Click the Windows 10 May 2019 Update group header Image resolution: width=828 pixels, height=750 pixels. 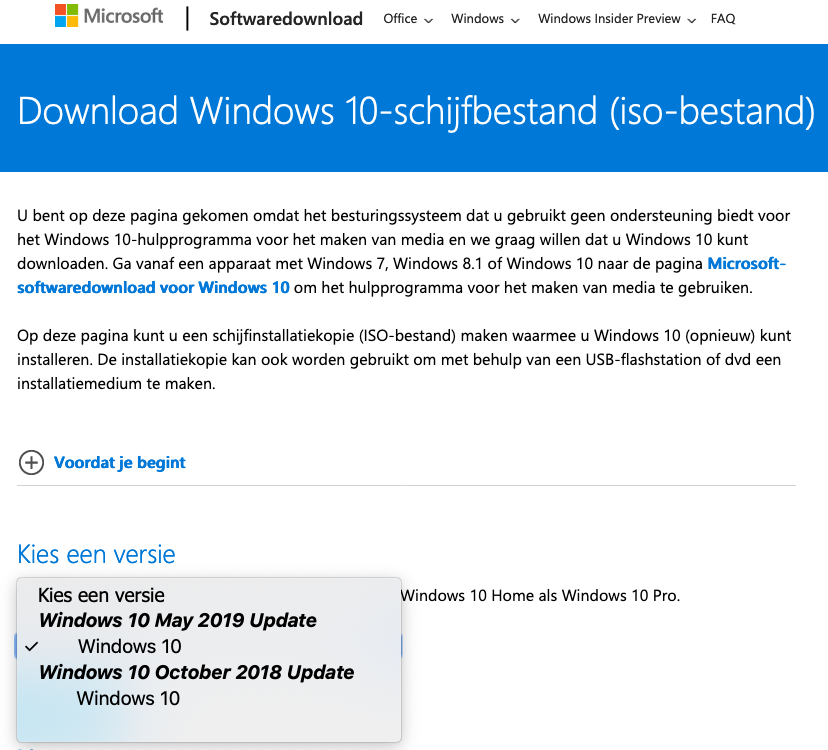coord(178,620)
